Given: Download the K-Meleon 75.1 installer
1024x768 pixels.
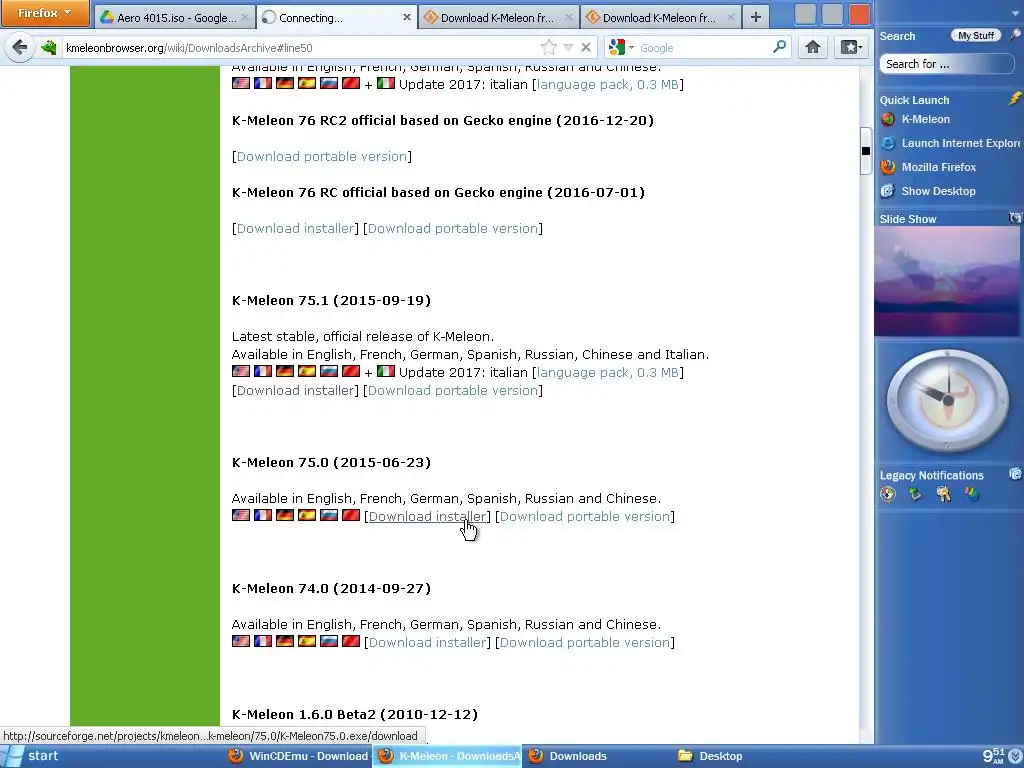Looking at the screenshot, I should (295, 391).
